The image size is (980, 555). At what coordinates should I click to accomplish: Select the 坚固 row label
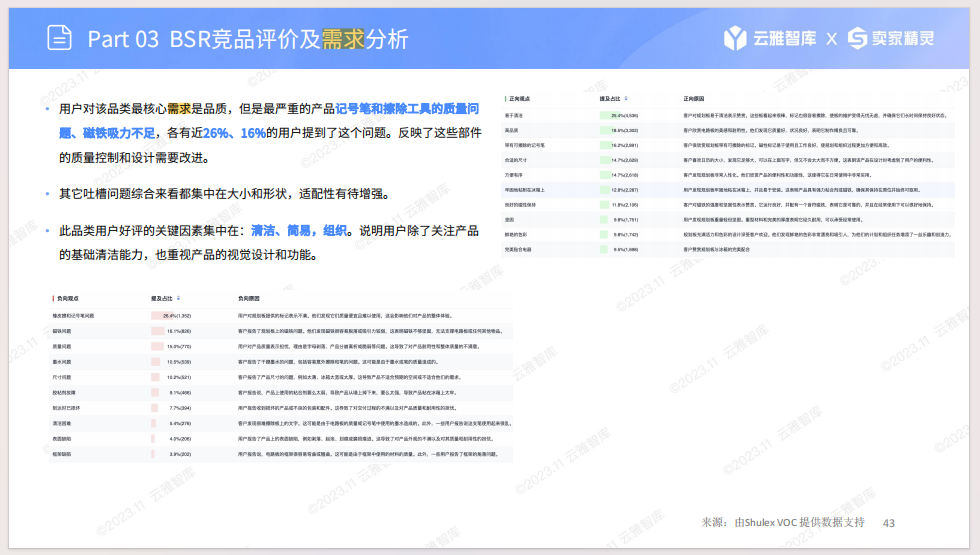coord(509,219)
